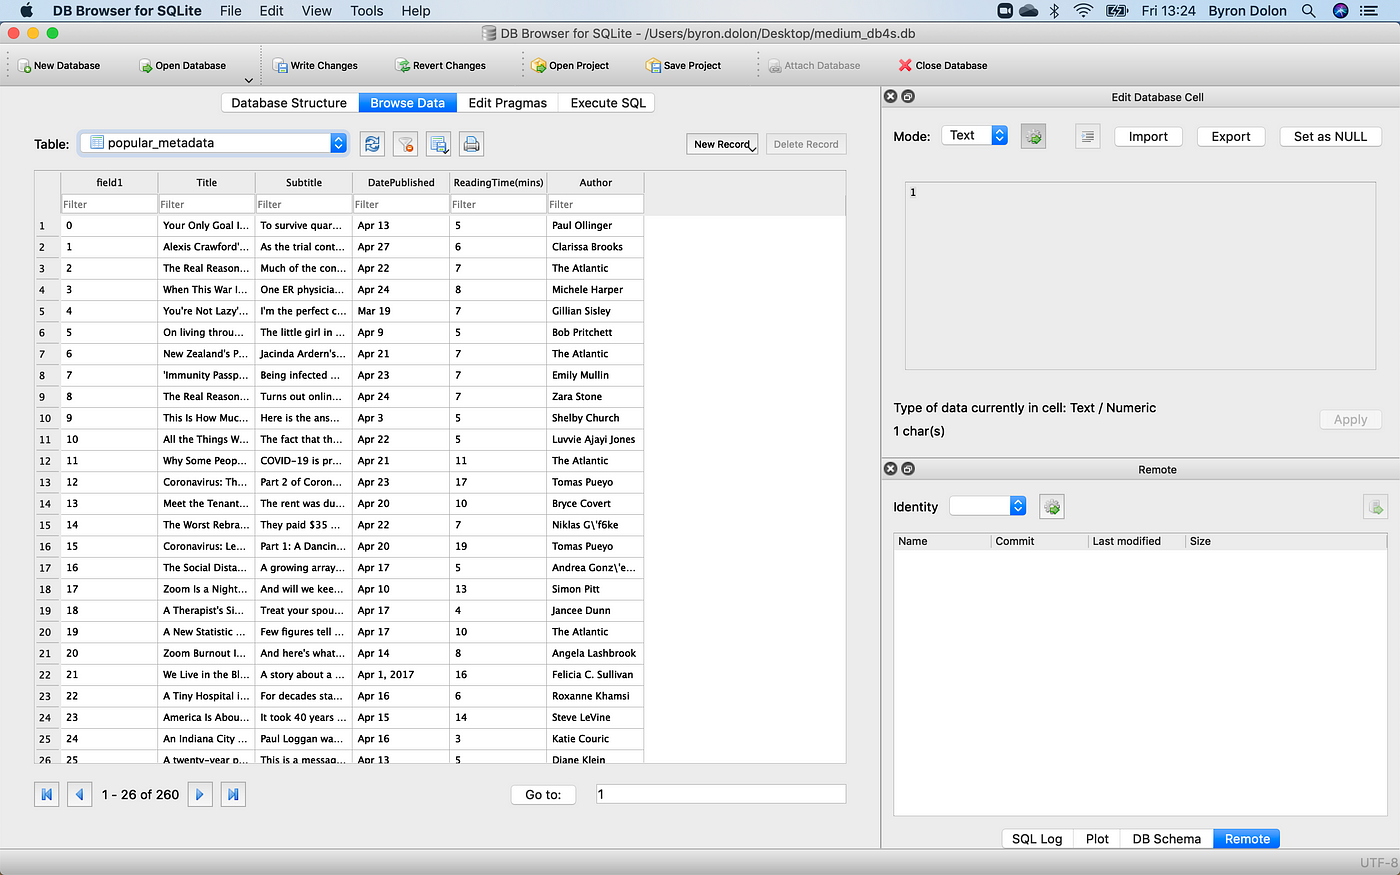Screen dimensions: 1400x875
Task: Click the Export button in Edit Cell
Action: [x=1231, y=136]
